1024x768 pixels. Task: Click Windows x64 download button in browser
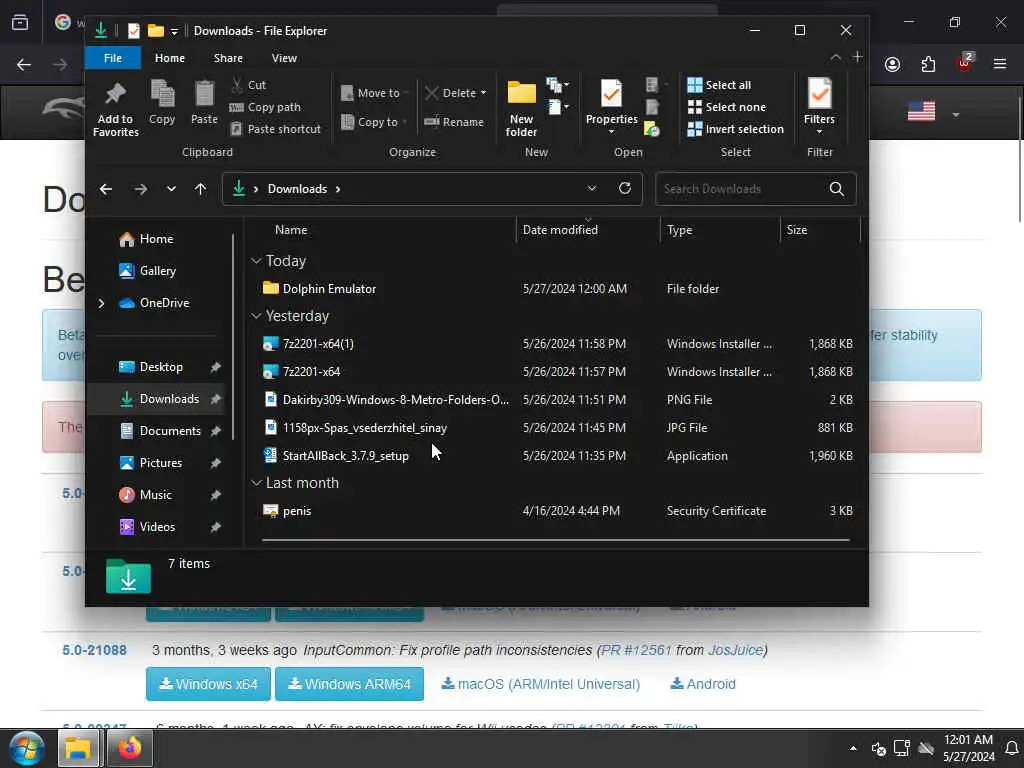(x=208, y=684)
